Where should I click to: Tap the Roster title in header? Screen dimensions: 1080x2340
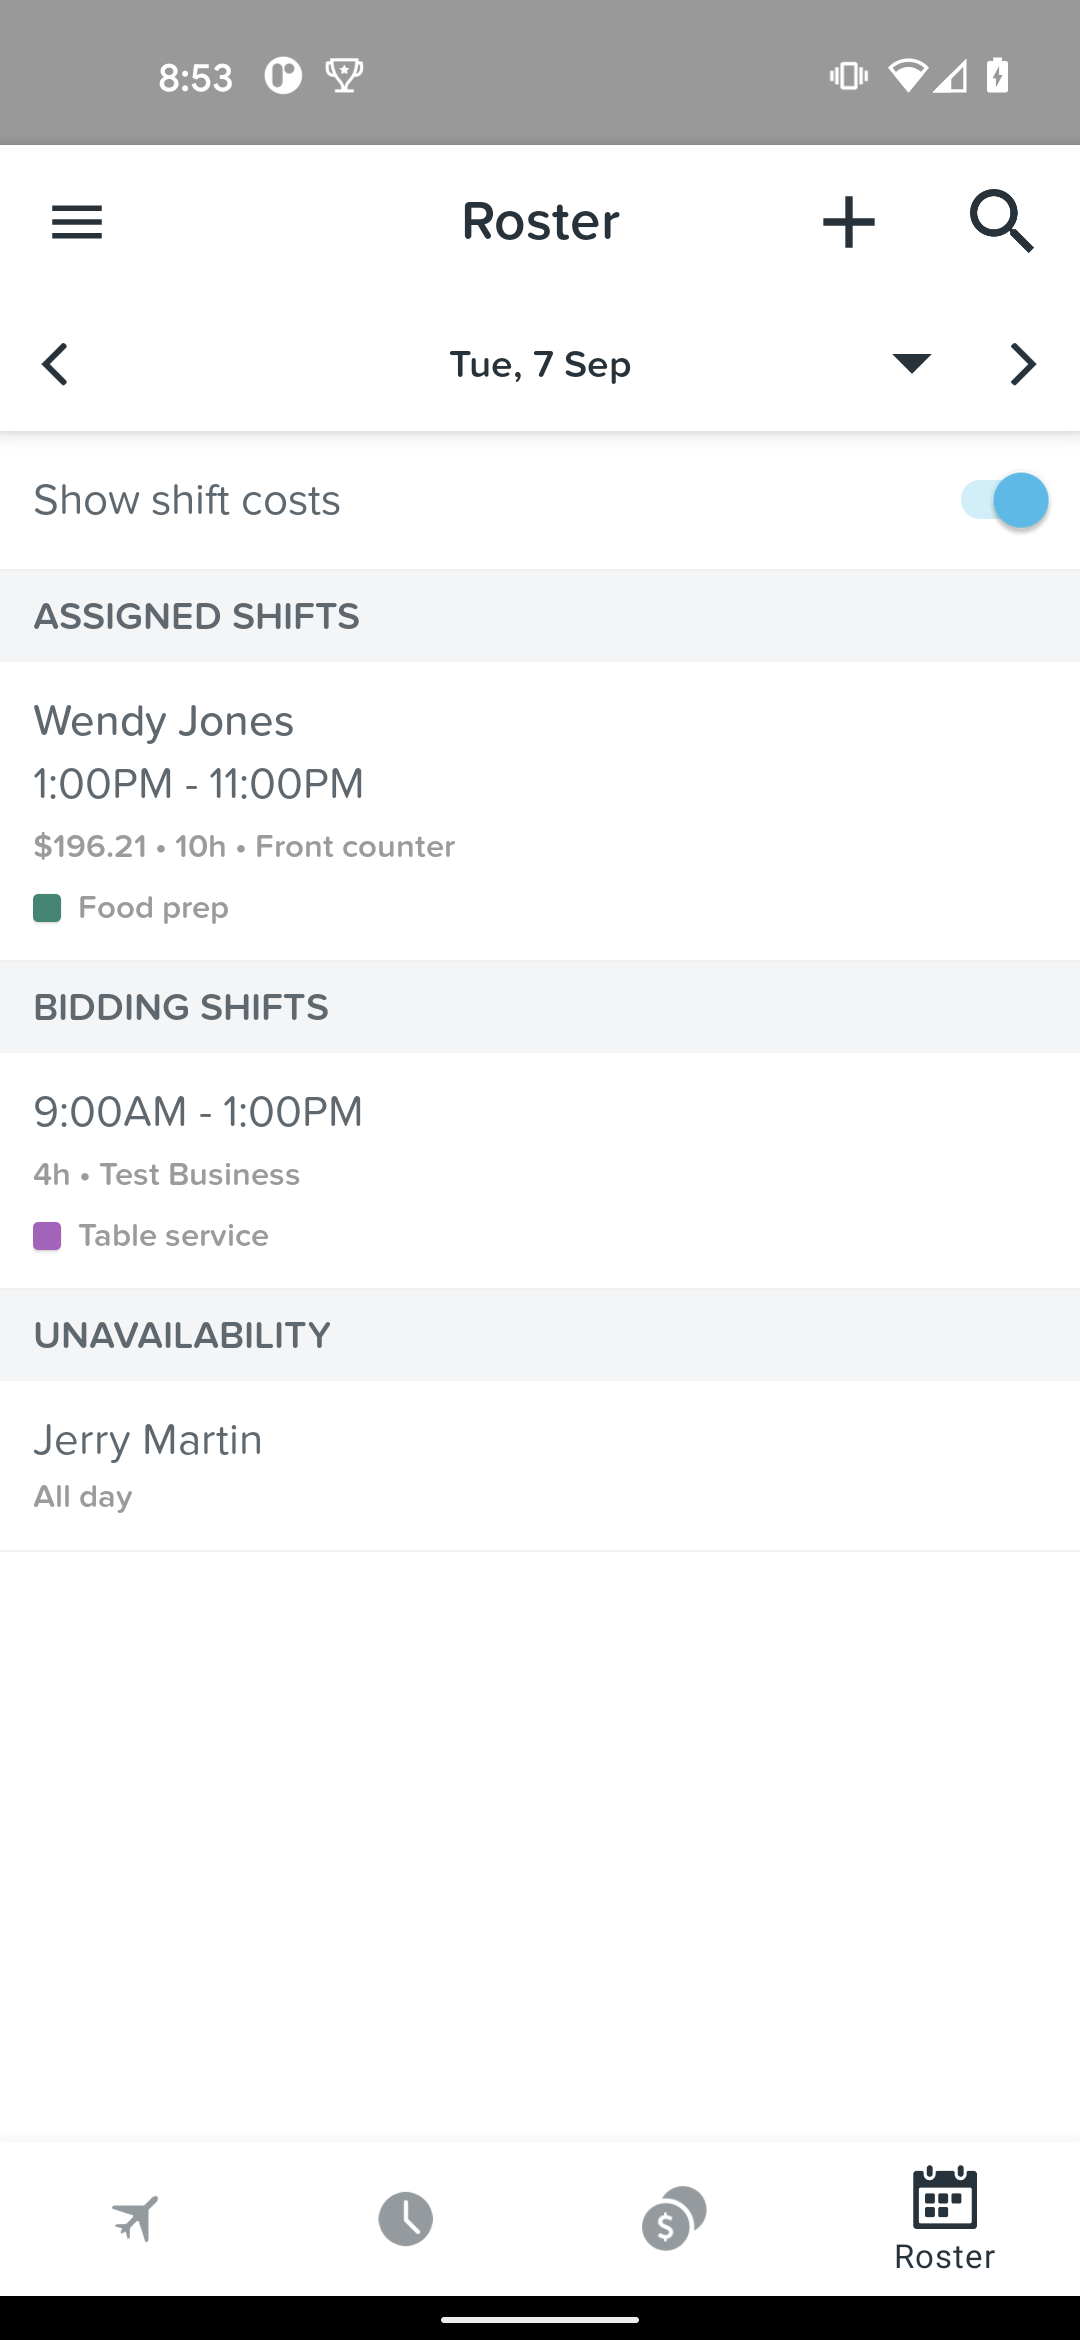point(540,221)
